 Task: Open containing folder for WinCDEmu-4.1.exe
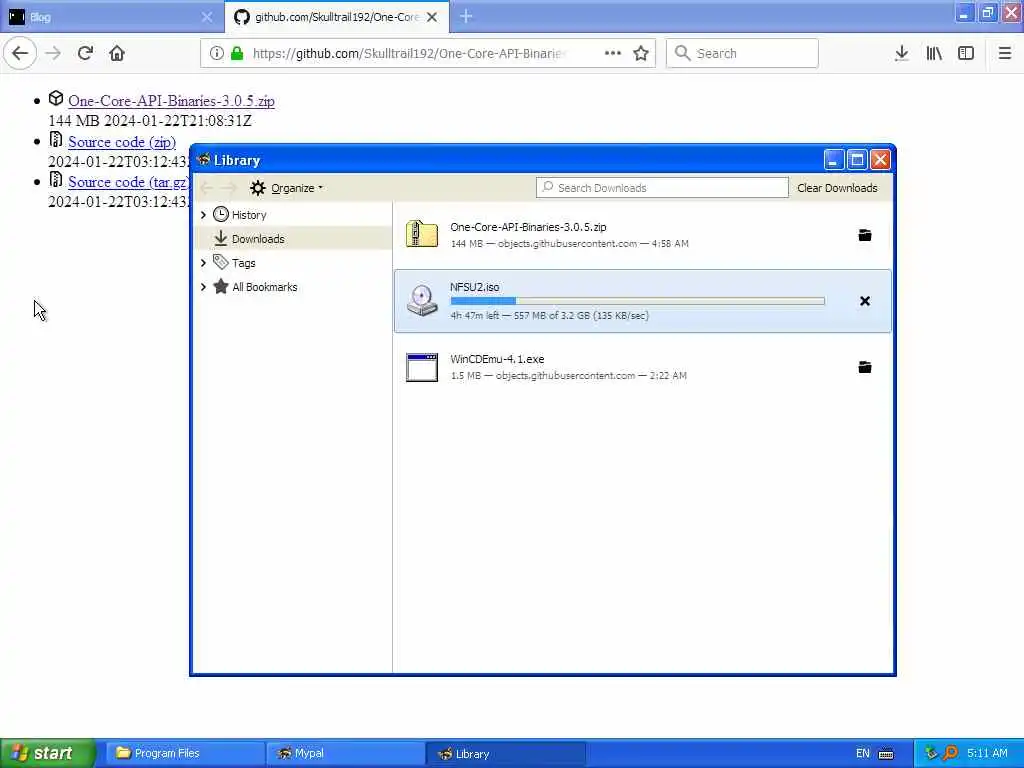865,367
